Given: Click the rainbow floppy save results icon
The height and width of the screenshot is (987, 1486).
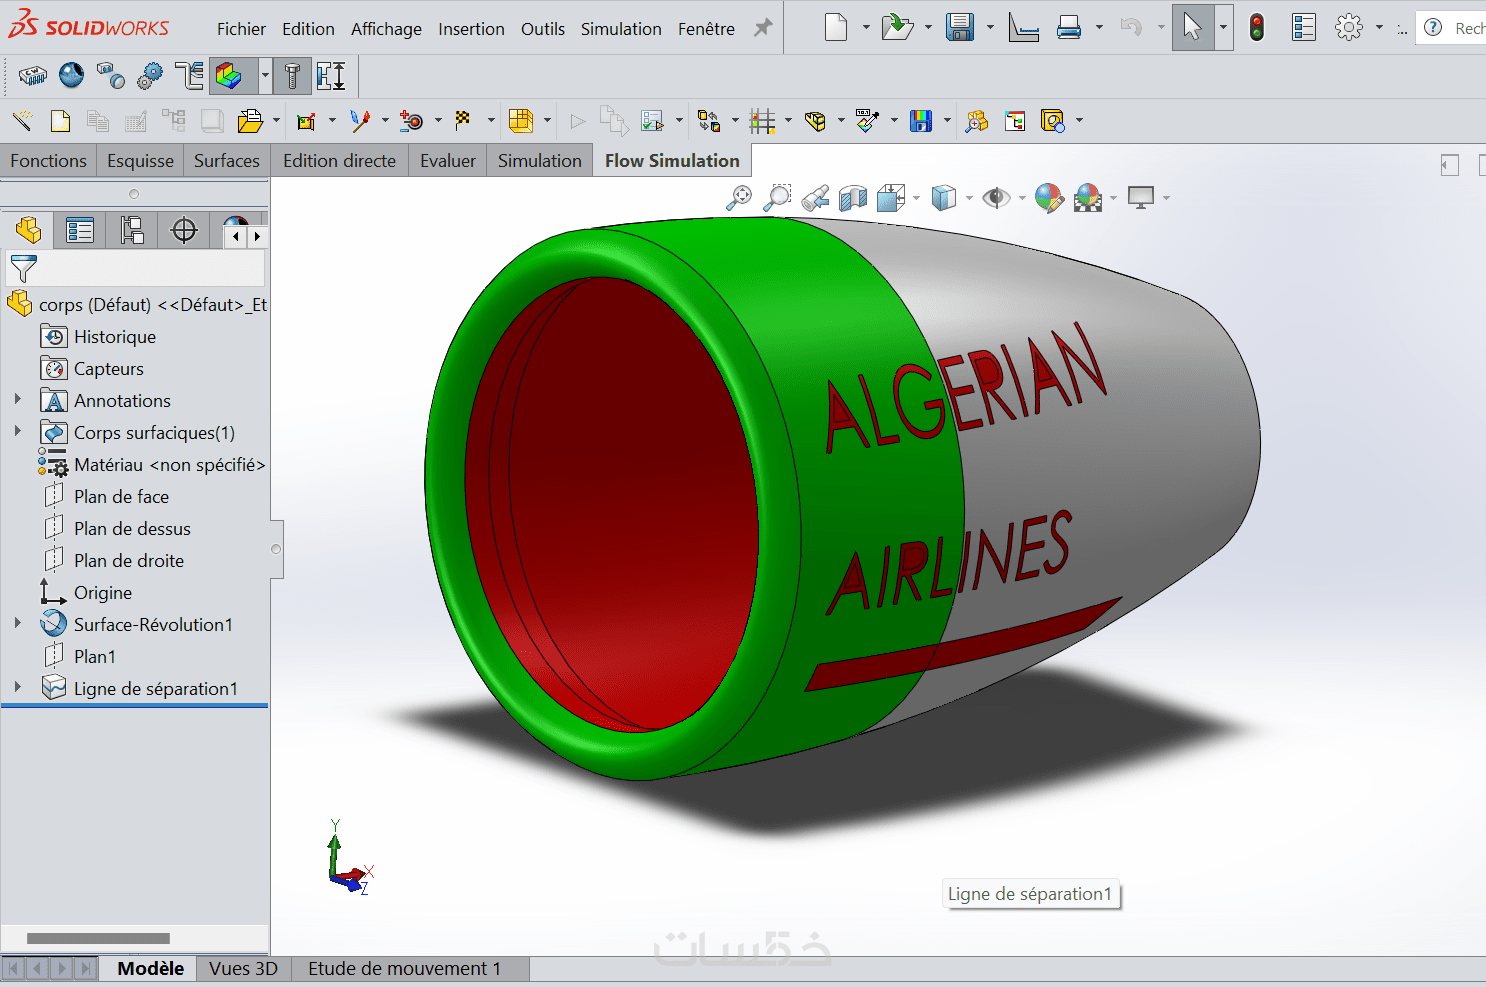Looking at the screenshot, I should point(921,121).
